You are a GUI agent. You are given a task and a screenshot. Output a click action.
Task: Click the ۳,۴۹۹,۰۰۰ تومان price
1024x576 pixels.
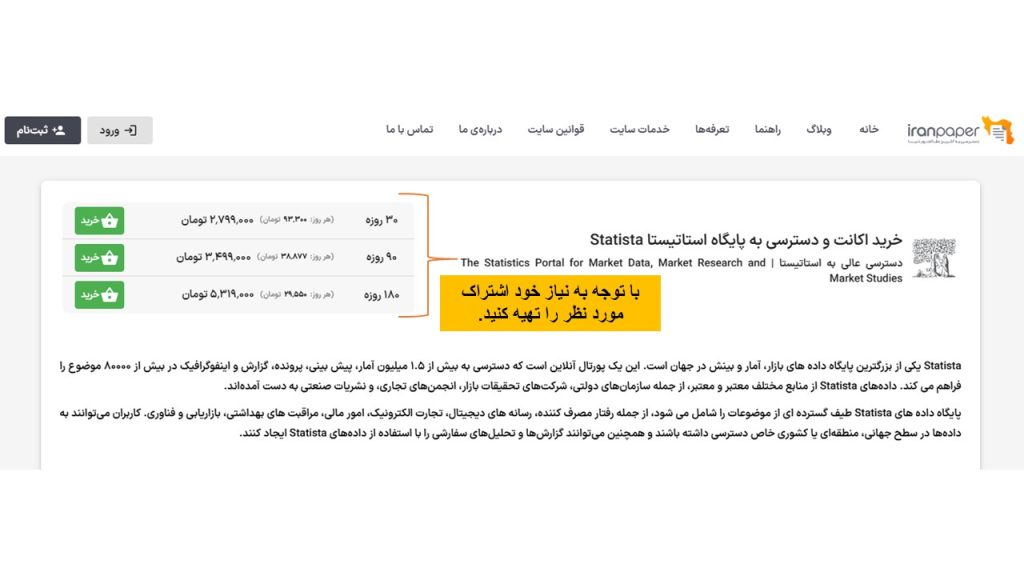213,257
